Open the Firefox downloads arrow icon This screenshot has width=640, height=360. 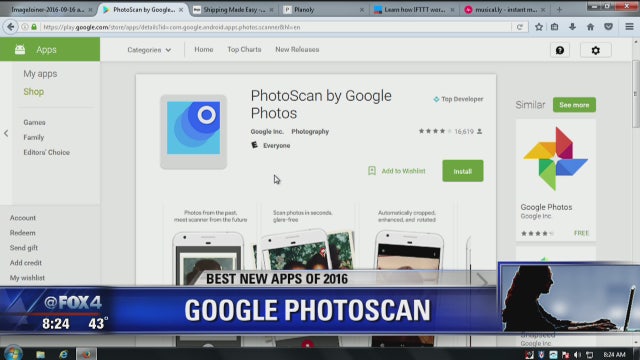tap(572, 27)
